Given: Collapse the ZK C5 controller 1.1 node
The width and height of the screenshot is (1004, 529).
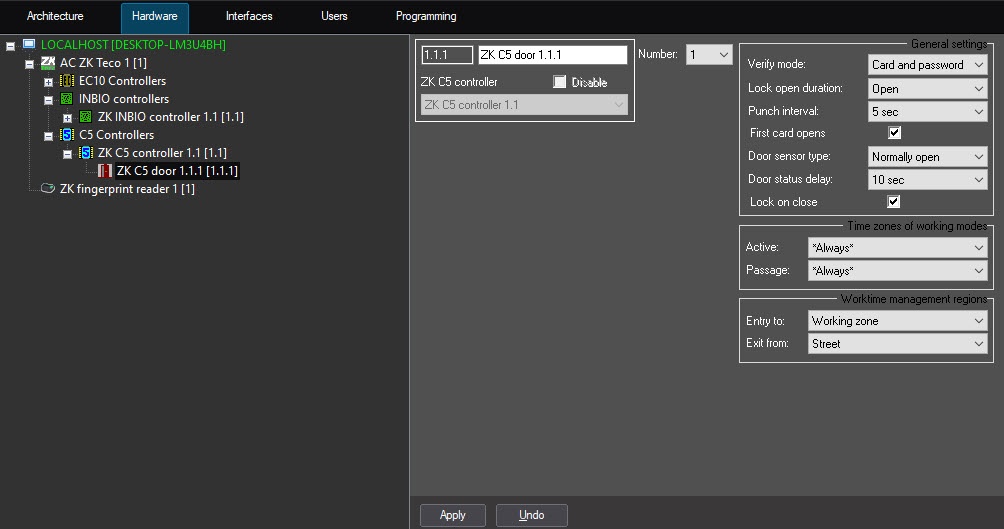Looking at the screenshot, I should (67, 154).
